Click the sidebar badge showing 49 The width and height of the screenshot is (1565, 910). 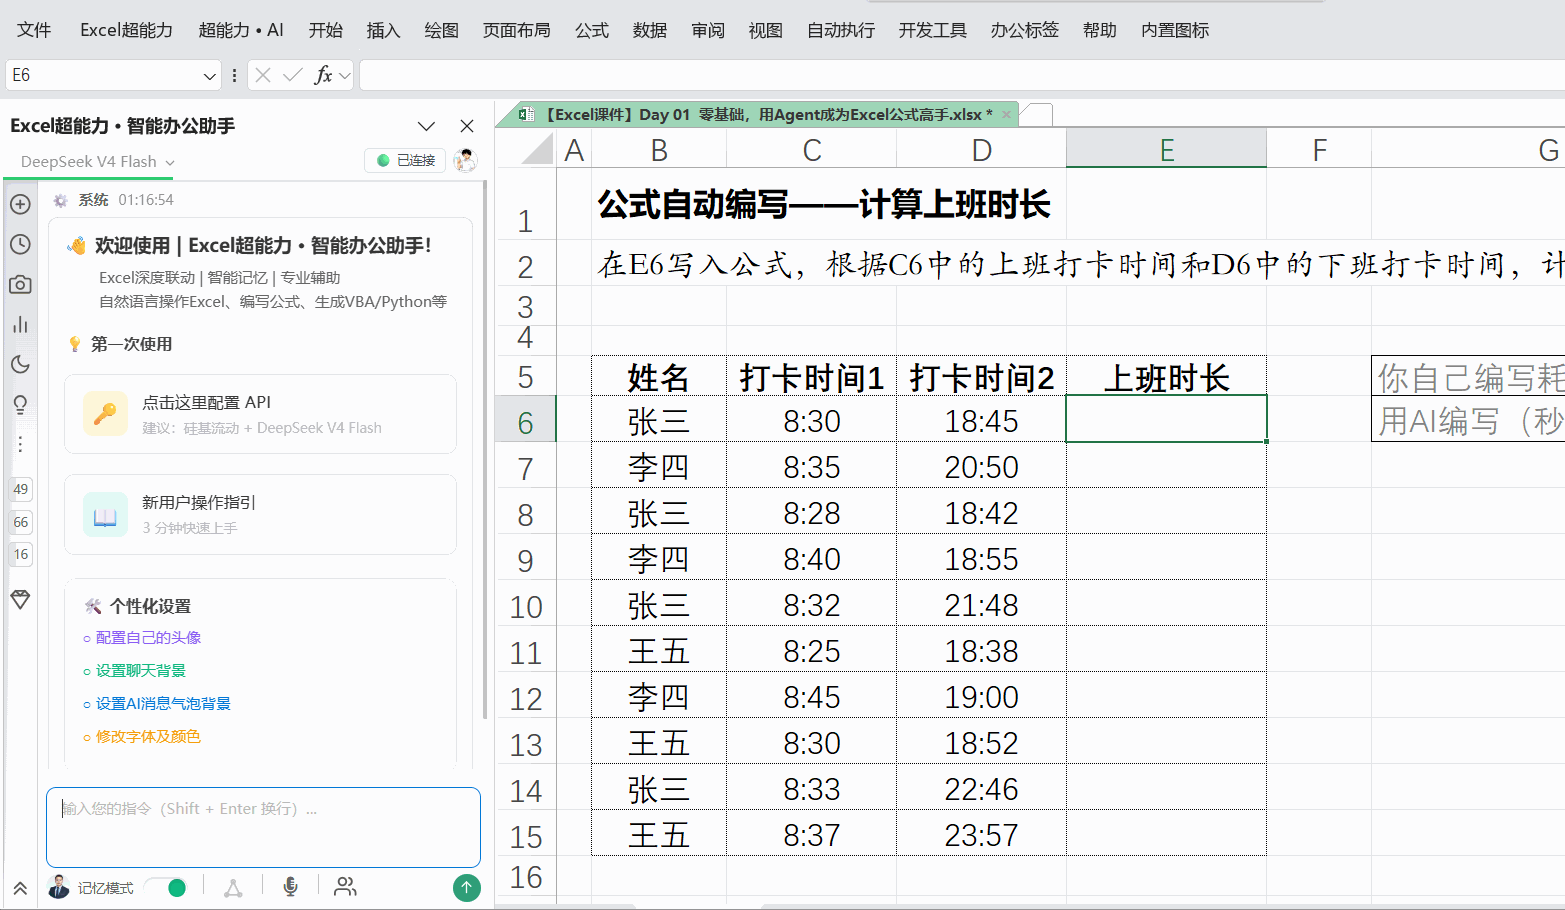[x=21, y=489]
